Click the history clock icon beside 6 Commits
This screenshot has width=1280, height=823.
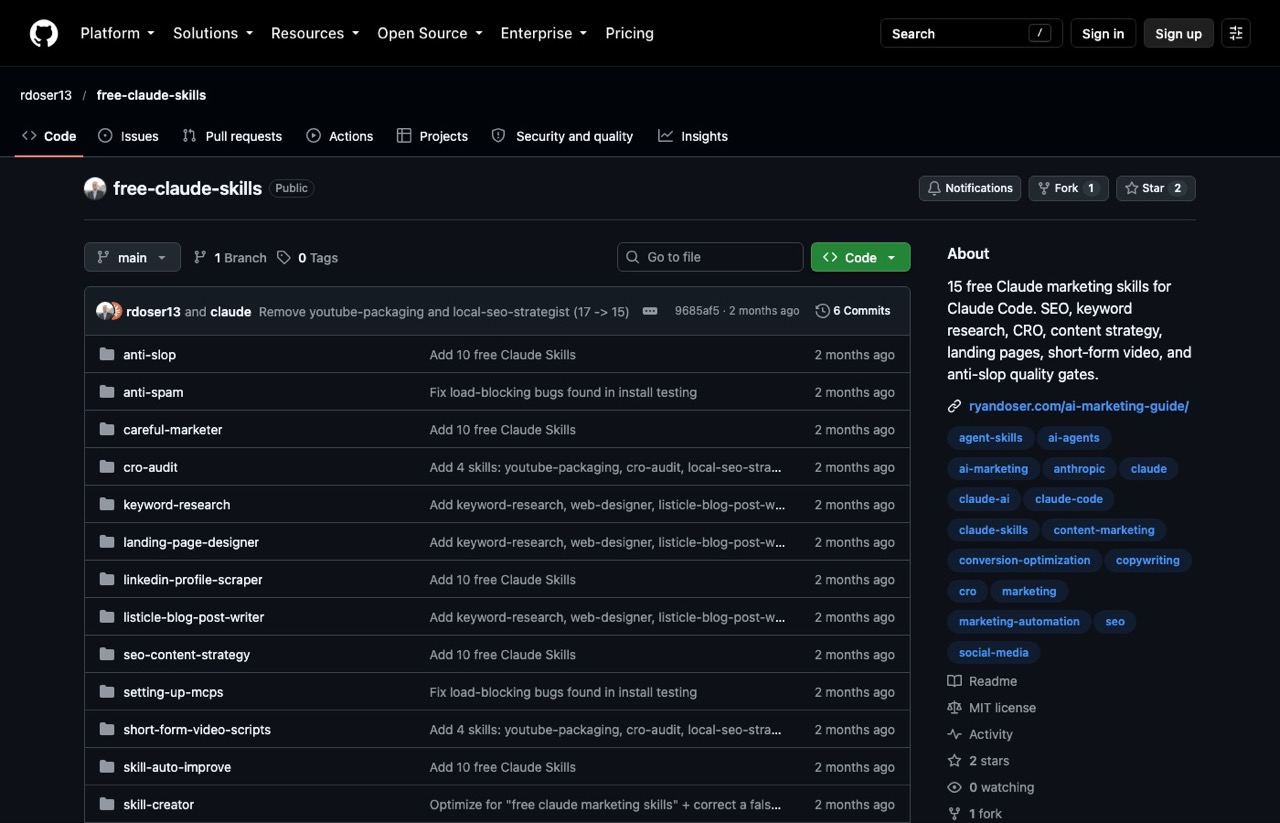(822, 311)
